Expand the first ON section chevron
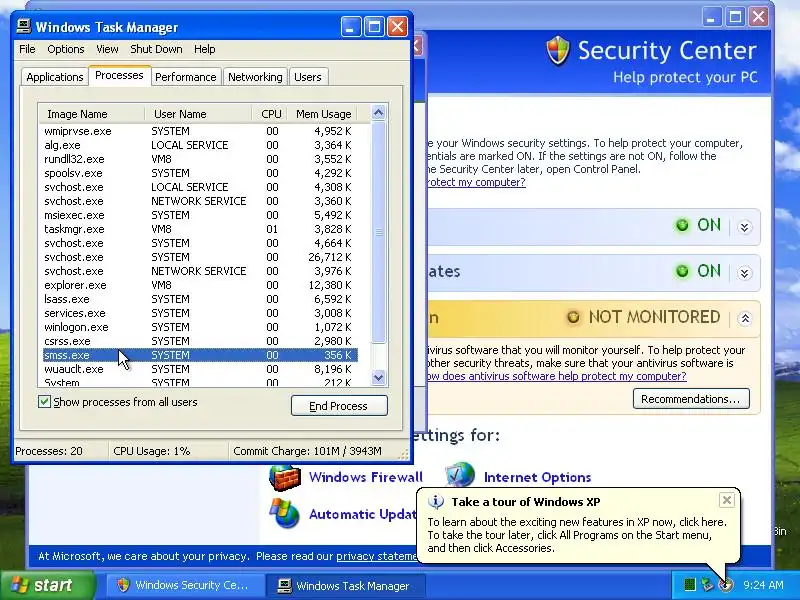The image size is (800, 600). [744, 227]
